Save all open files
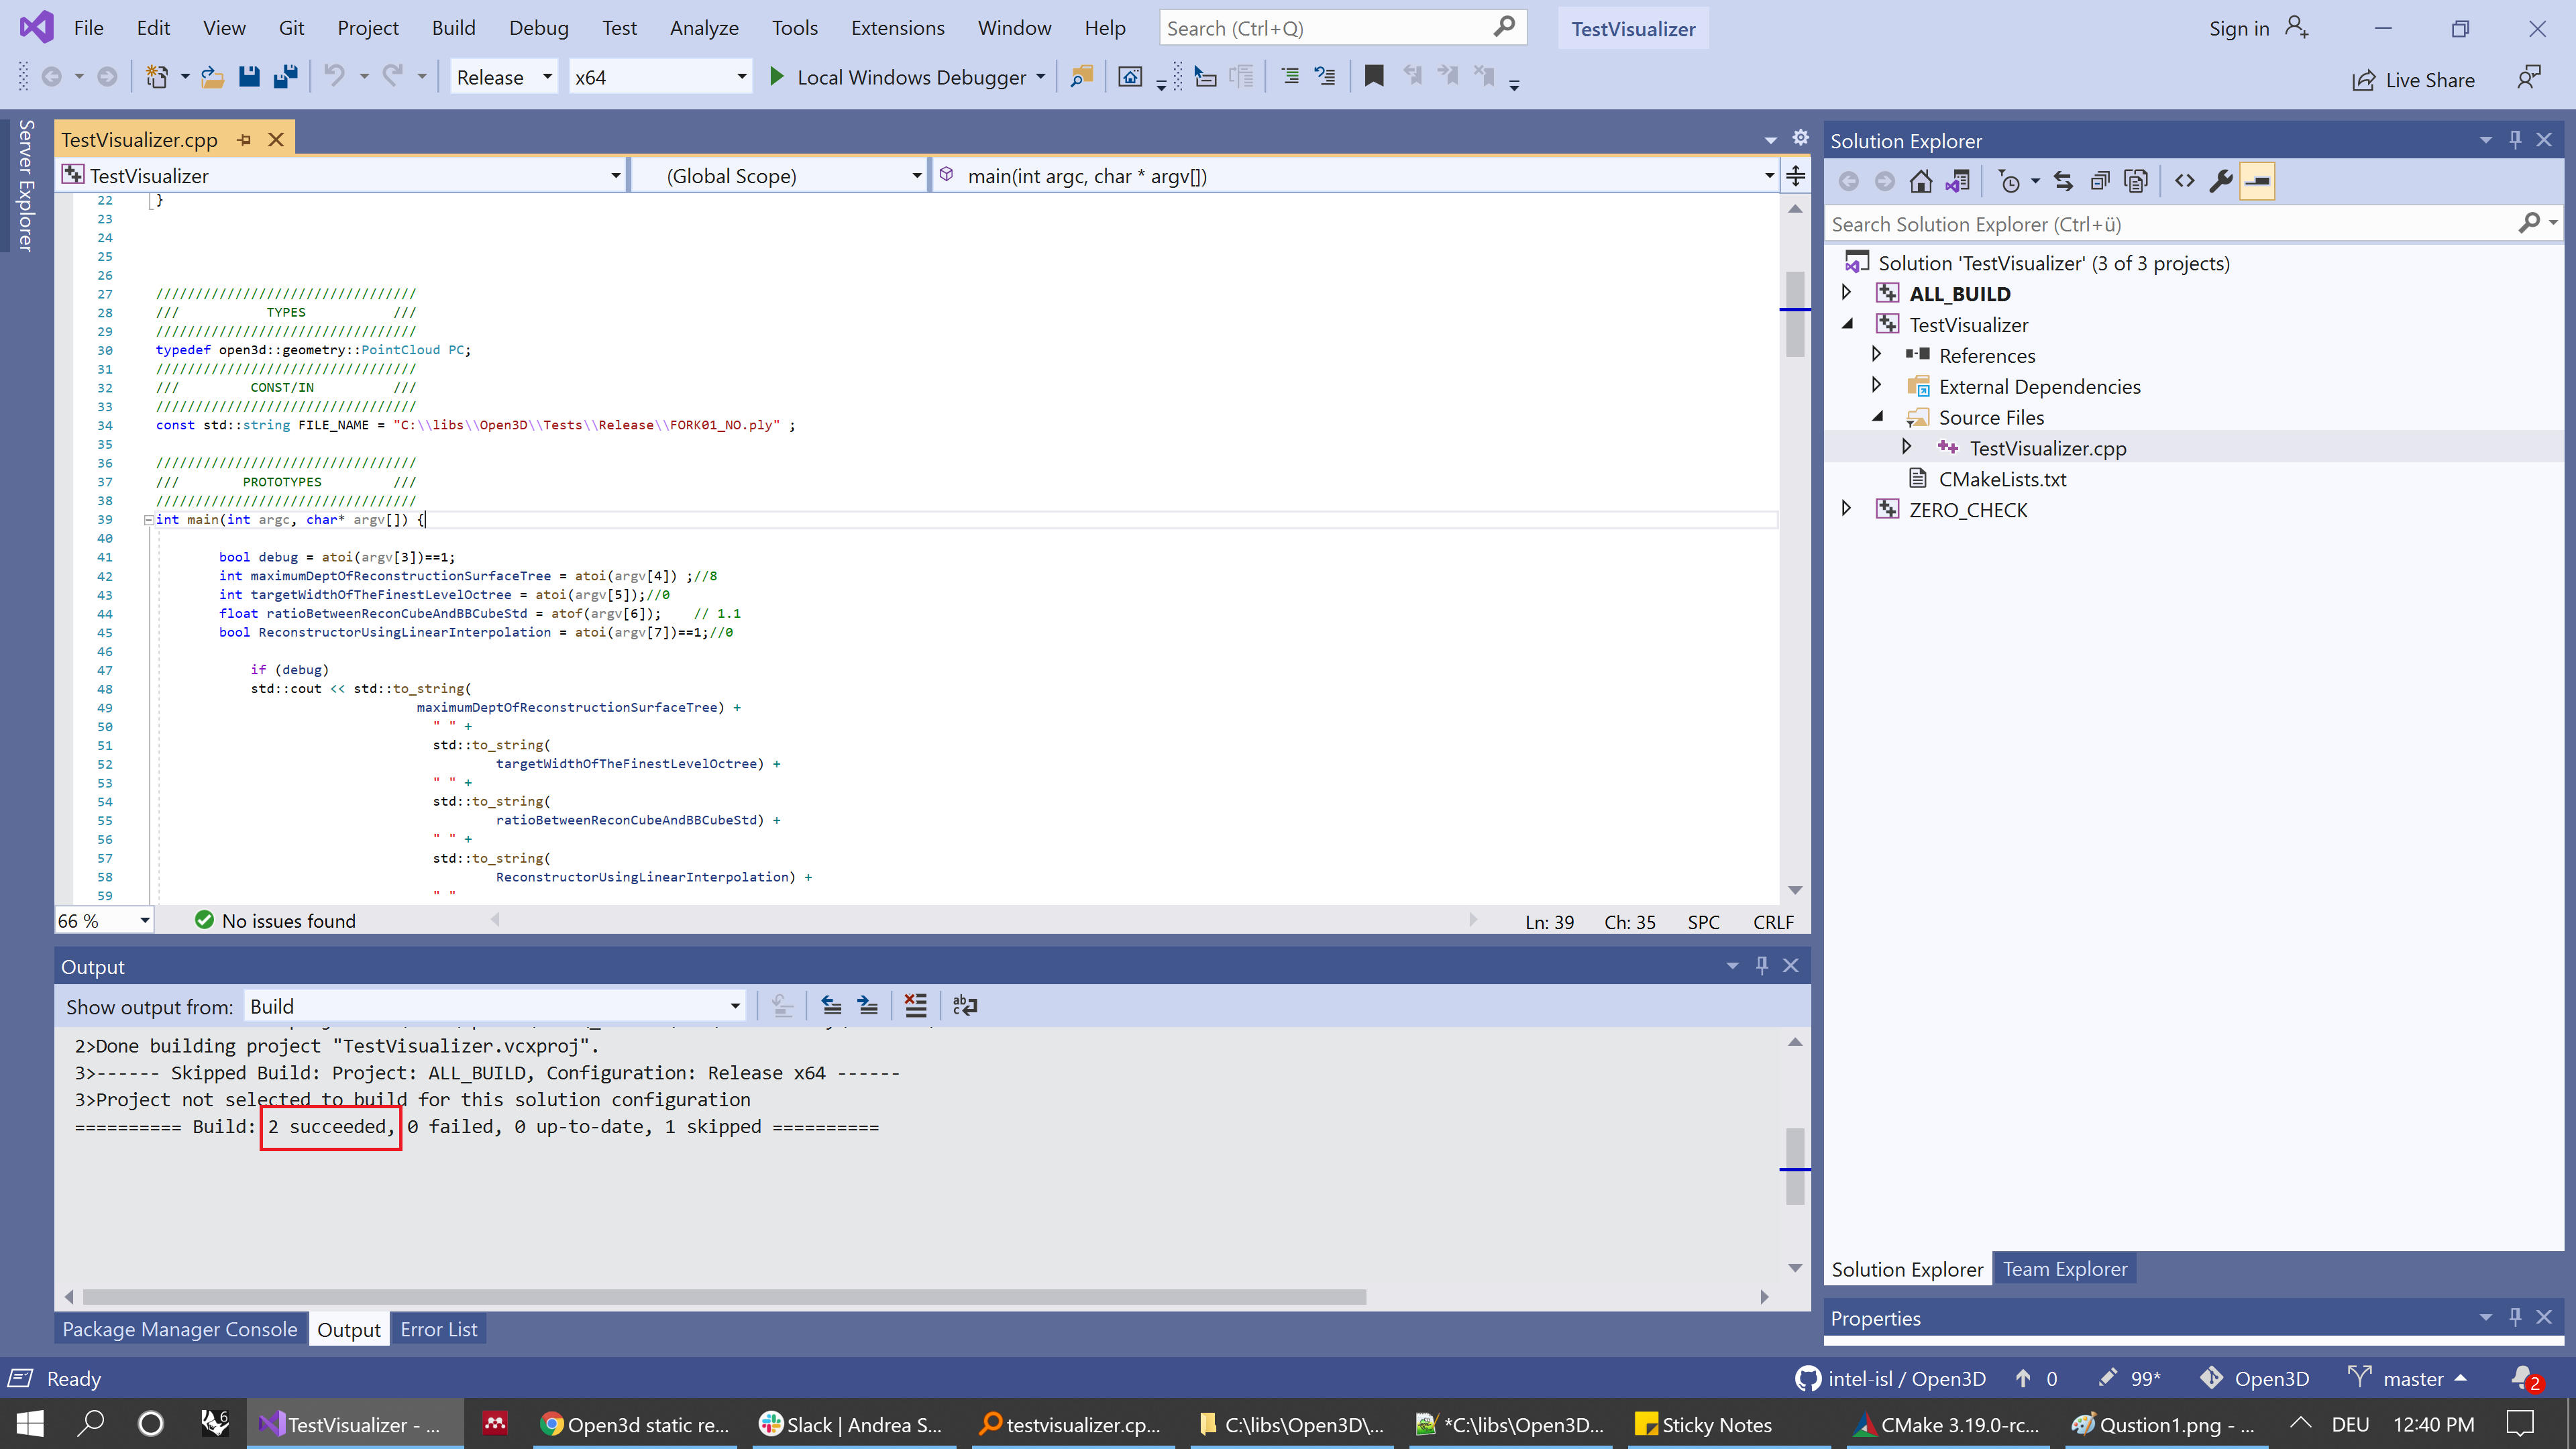Viewport: 2576px width, 1449px height. coord(285,76)
